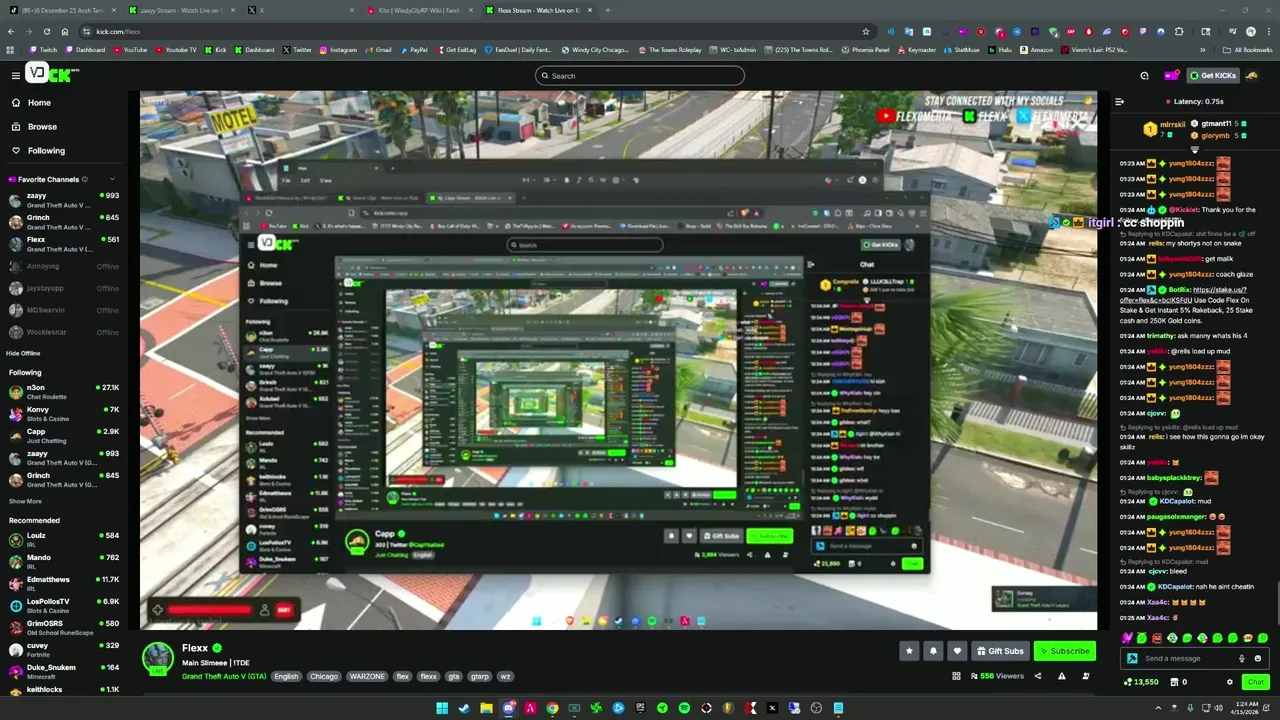Open the volume control in system tray
The image size is (1280, 720).
click(x=1218, y=708)
